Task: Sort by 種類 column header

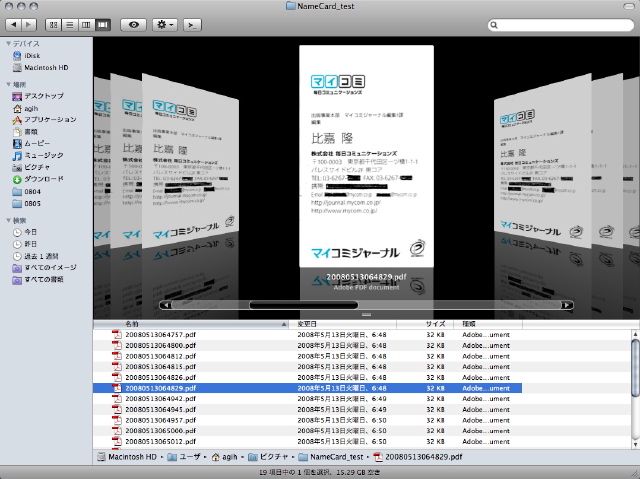Action: 488,324
